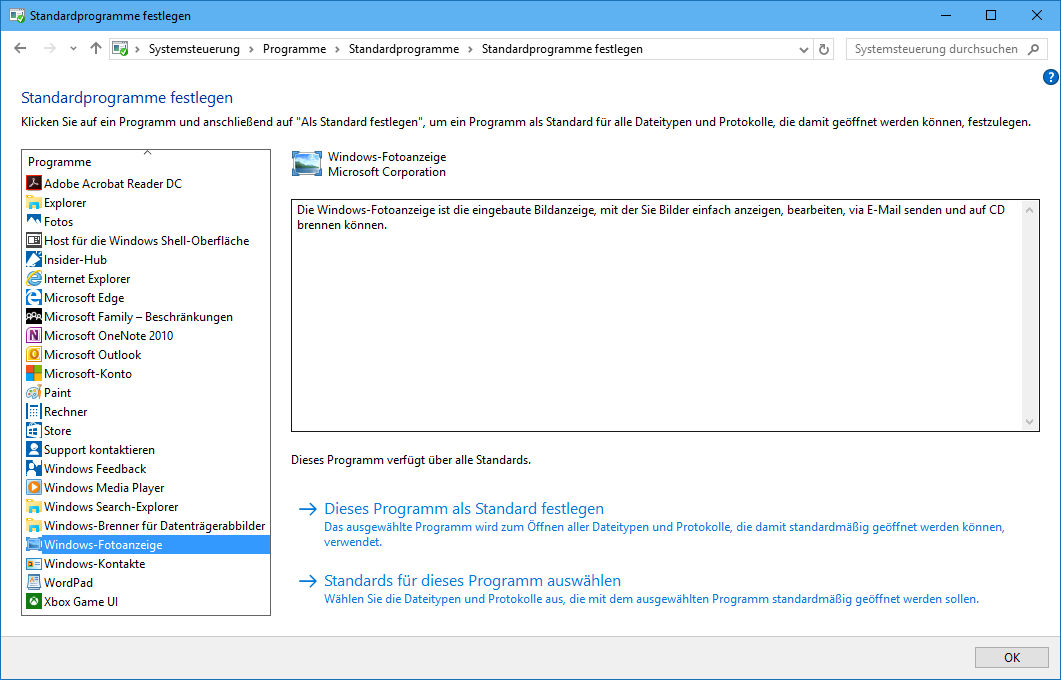Click the Windows Feedback icon
The width and height of the screenshot is (1061, 680).
tap(34, 468)
